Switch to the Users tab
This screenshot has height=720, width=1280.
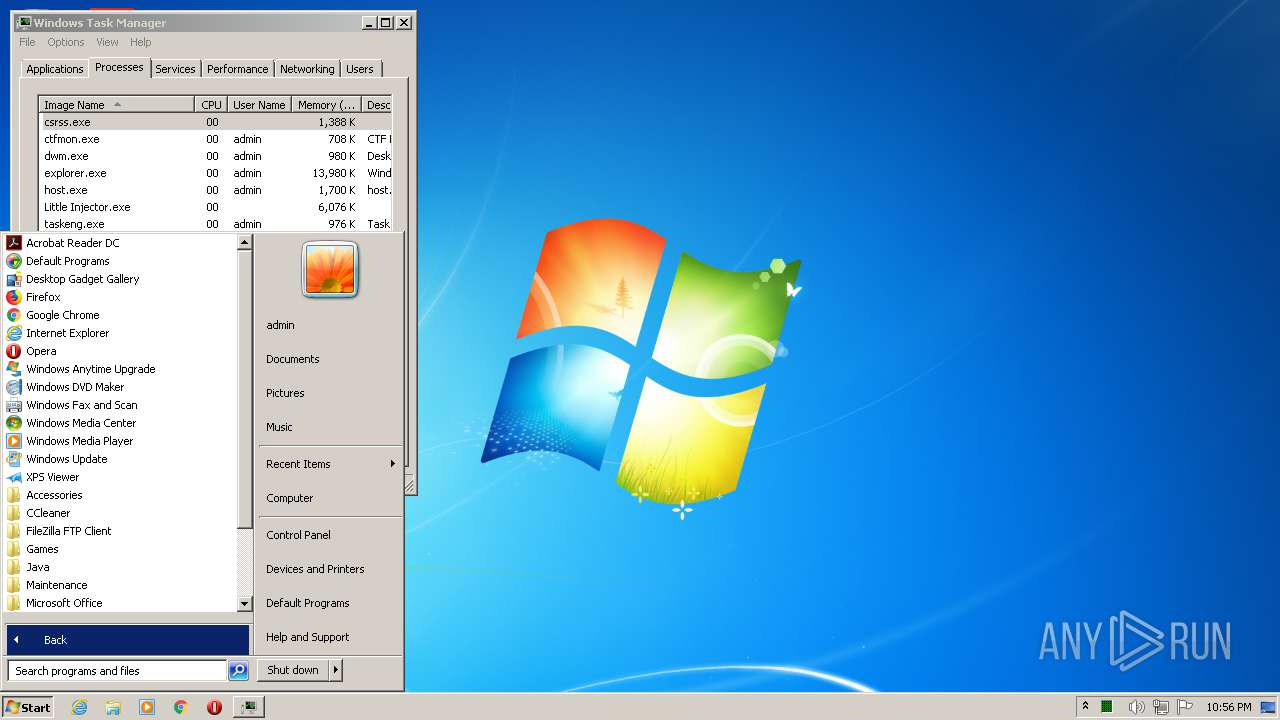pos(360,69)
